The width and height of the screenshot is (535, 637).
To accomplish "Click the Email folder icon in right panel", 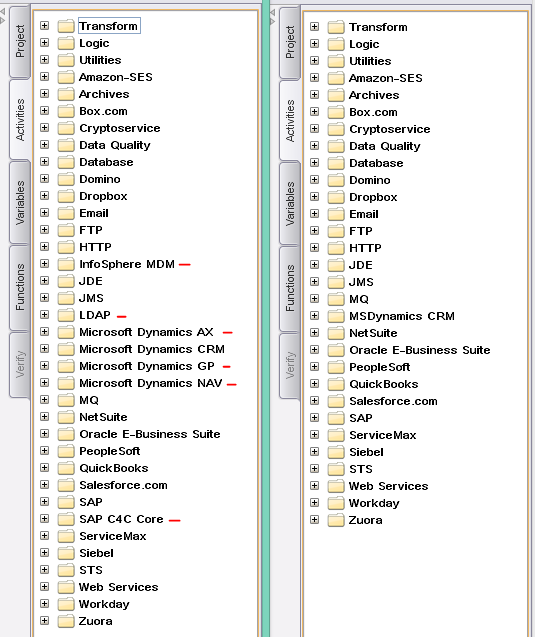I will [336, 214].
